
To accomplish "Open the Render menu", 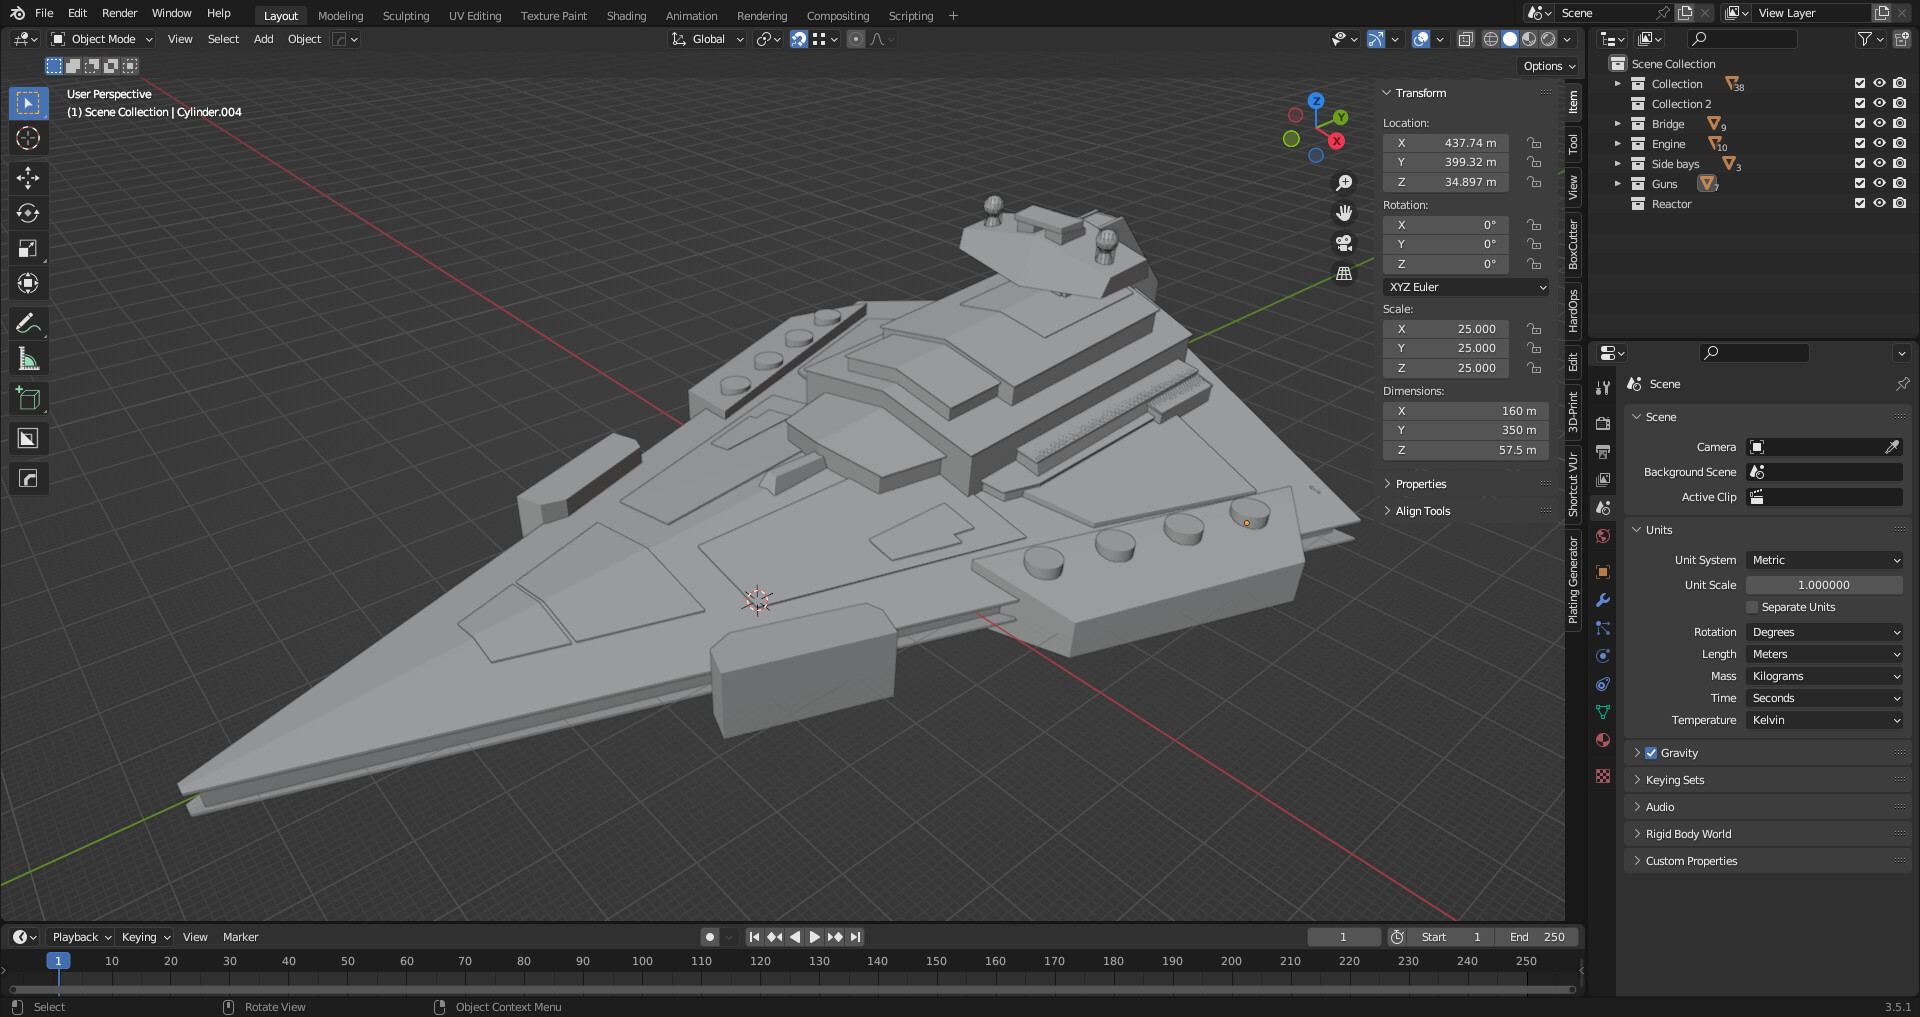I will [119, 13].
